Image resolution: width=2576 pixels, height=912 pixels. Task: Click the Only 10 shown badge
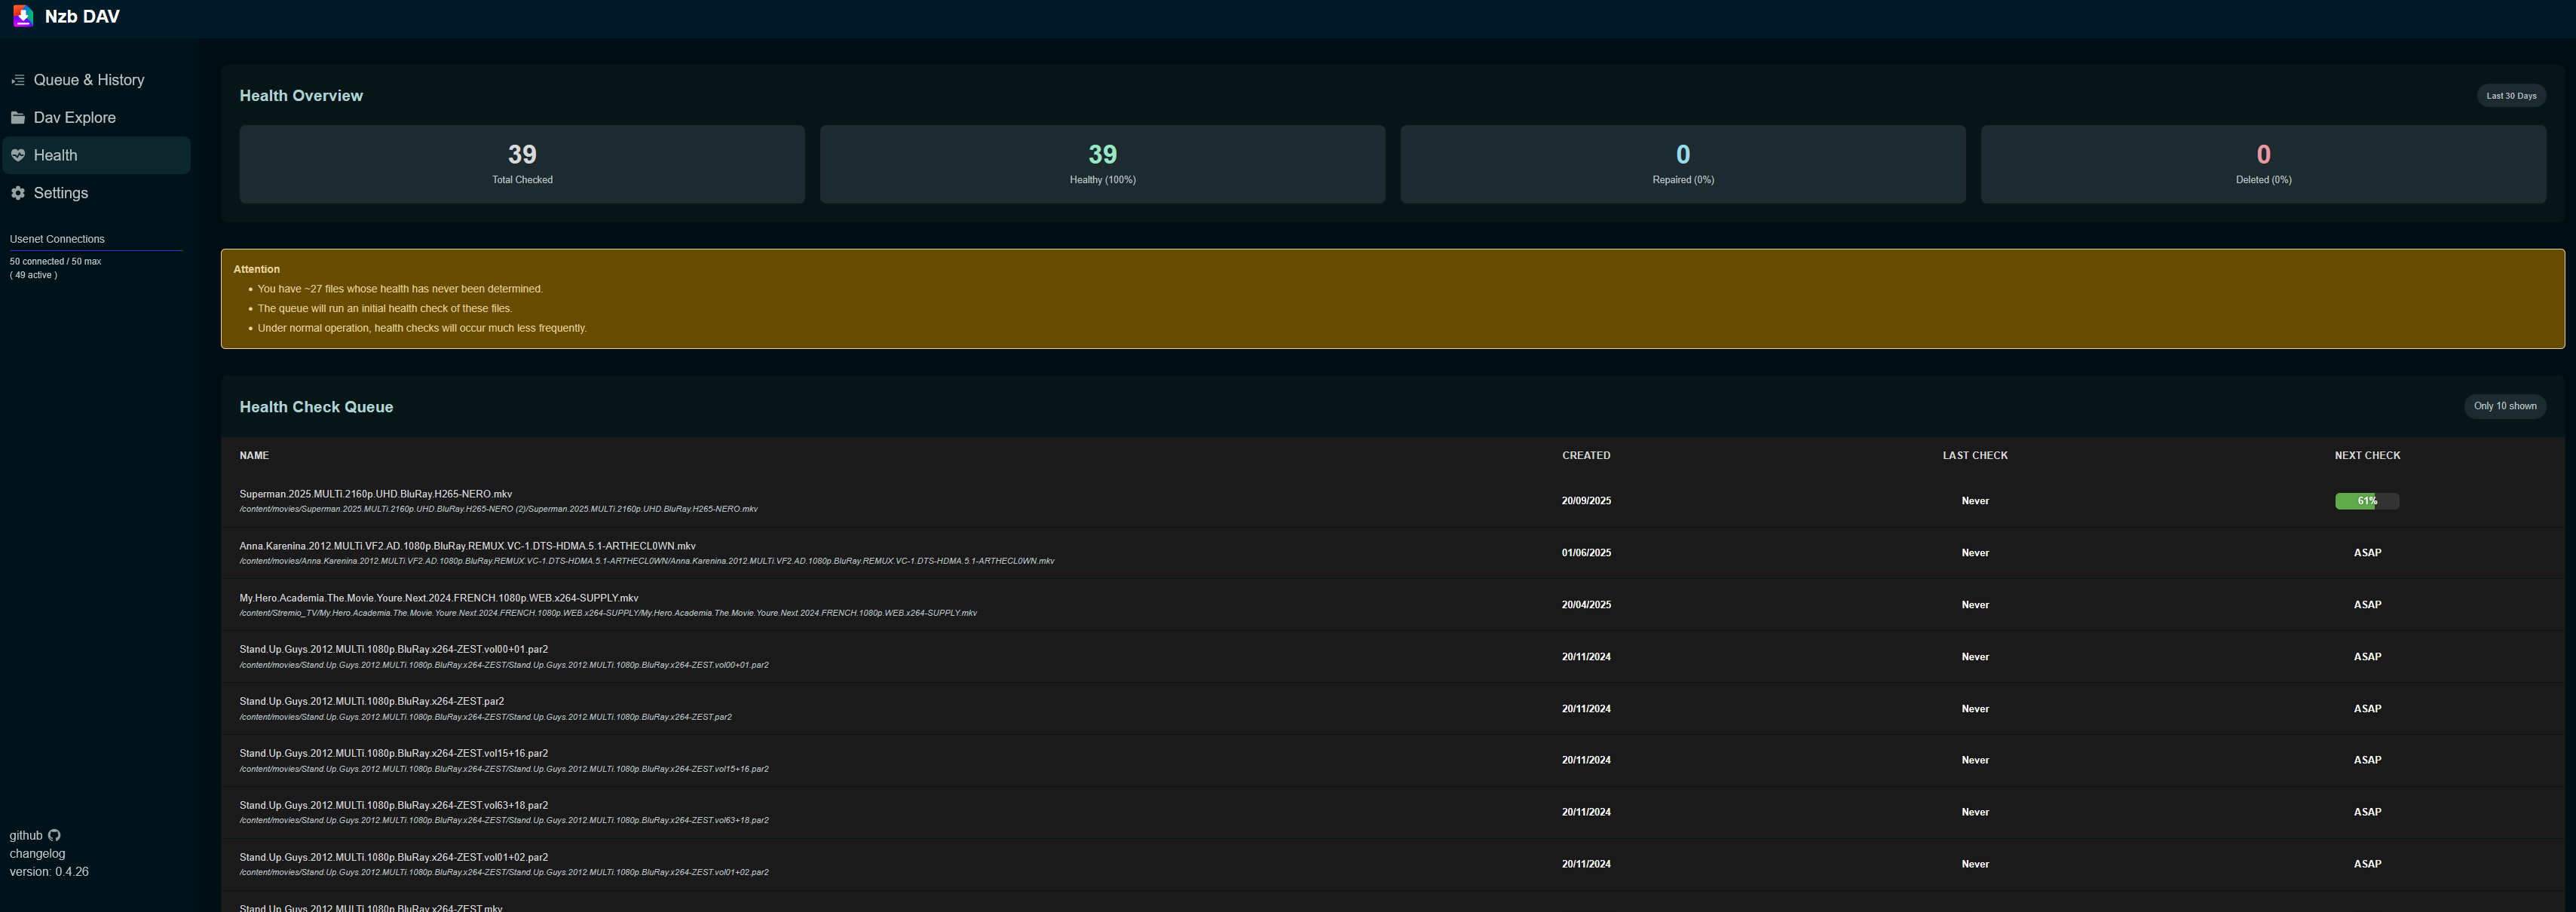pos(2504,406)
